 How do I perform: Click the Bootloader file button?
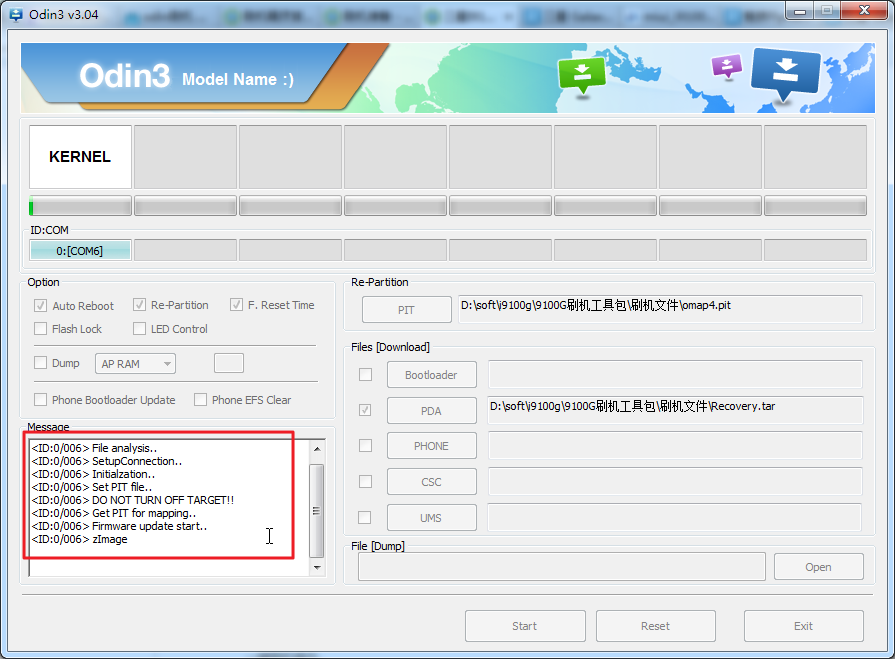[x=432, y=375]
